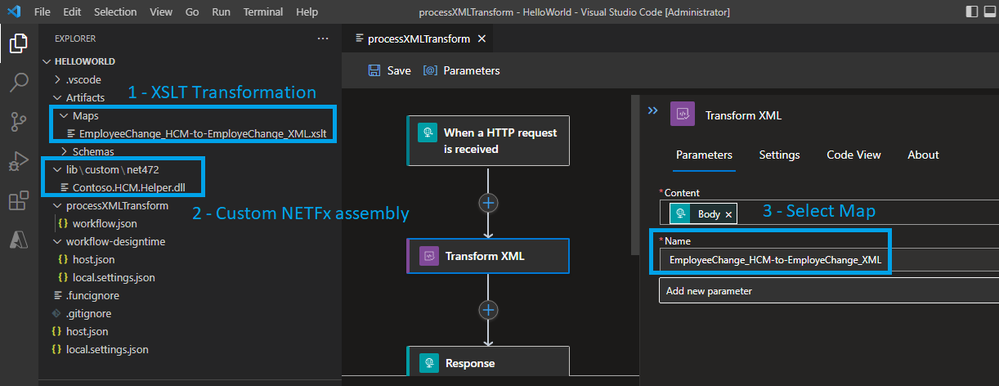Viewport: 999px width, 386px height.
Task: Open the Edit menu
Action: (x=72, y=12)
